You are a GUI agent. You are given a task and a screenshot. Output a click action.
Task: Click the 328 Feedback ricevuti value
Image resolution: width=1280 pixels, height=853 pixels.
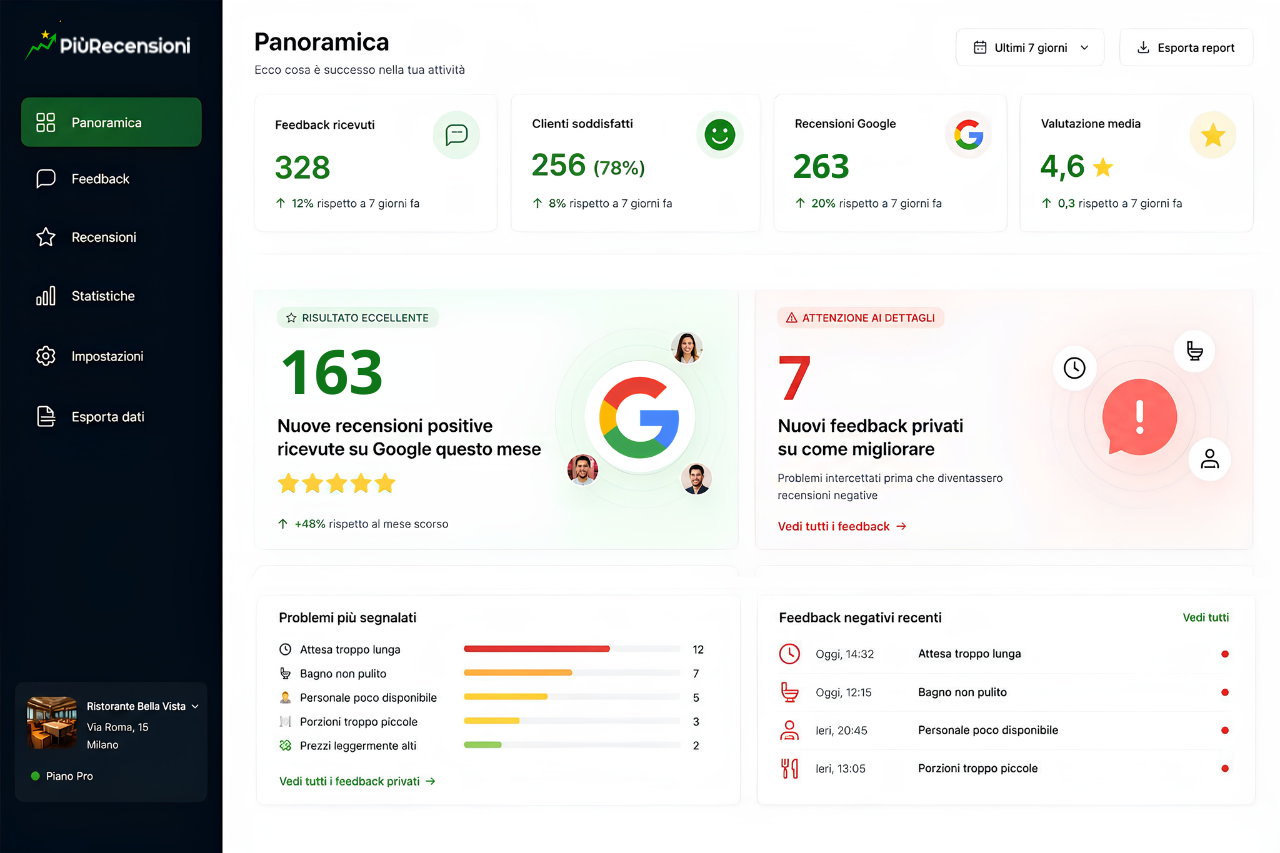click(303, 167)
